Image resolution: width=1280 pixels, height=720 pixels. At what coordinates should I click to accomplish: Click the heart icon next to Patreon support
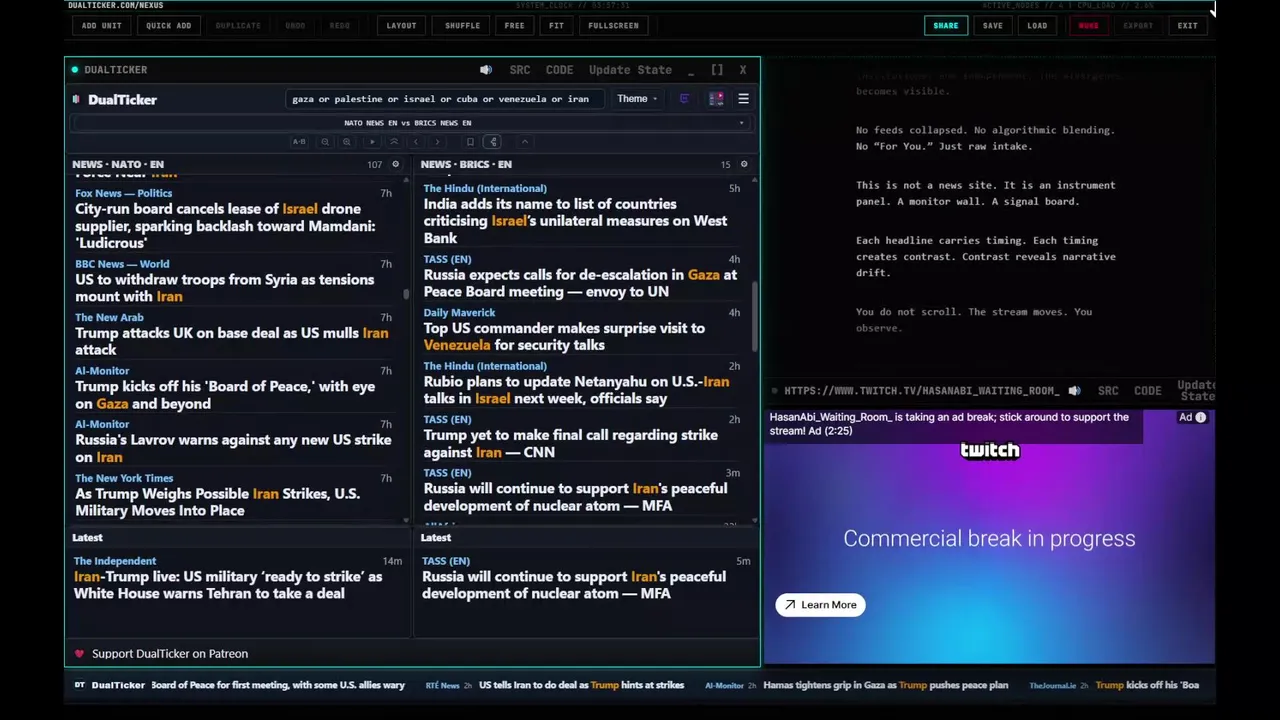pyautogui.click(x=79, y=654)
